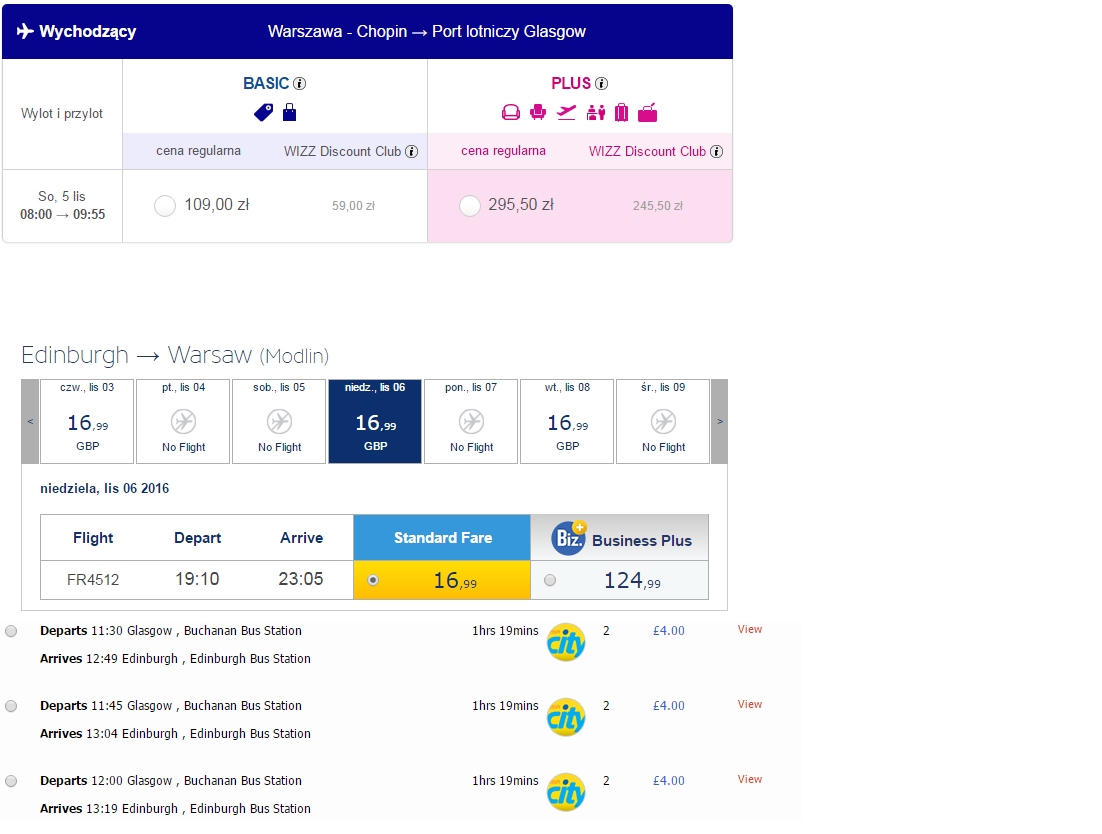Select the Business Plus 124,99 radio button
The height and width of the screenshot is (834, 1102).
point(550,580)
